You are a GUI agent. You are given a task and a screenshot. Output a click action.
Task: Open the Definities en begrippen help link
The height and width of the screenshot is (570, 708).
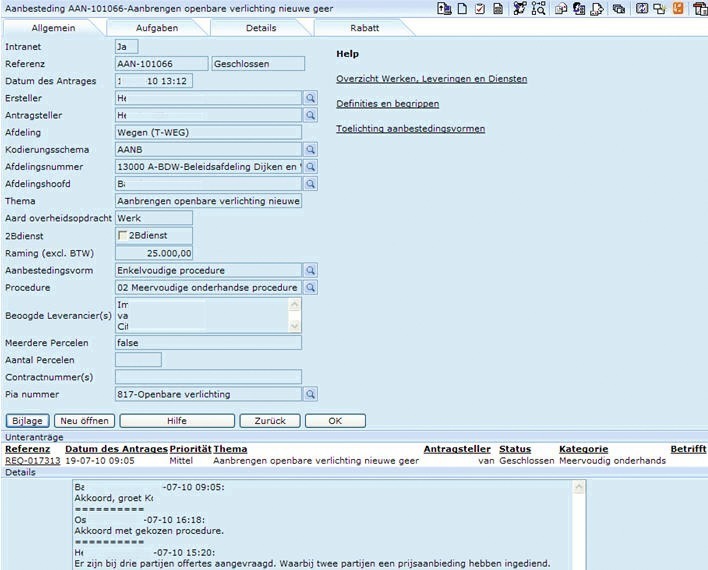tap(387, 104)
